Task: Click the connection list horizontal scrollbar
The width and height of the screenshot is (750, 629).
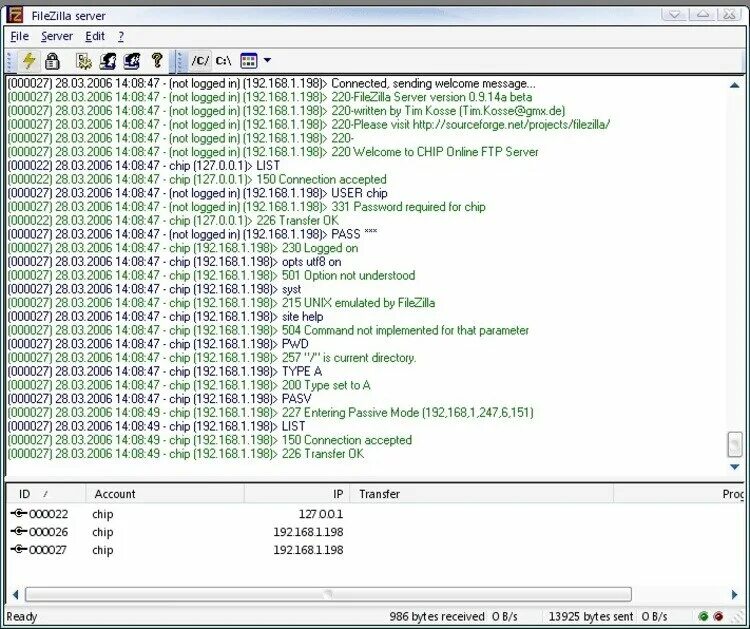Action: [328, 595]
